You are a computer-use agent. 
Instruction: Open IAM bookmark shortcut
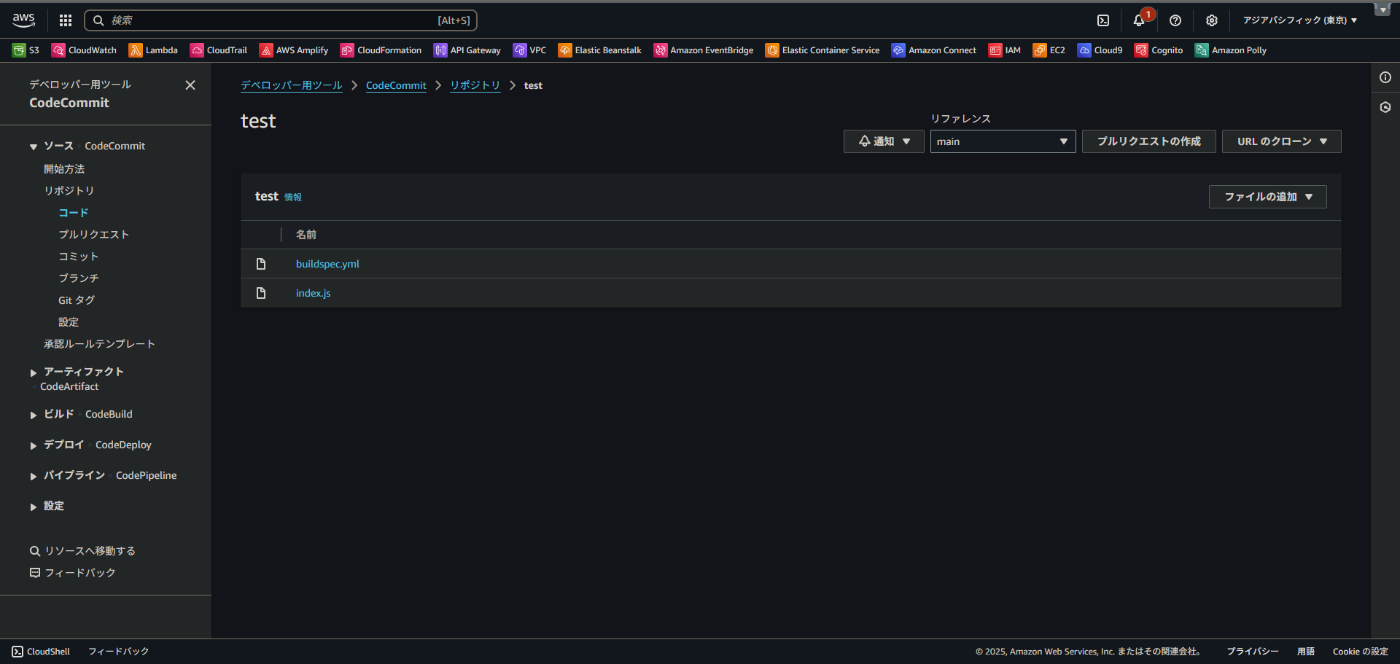(x=1005, y=50)
